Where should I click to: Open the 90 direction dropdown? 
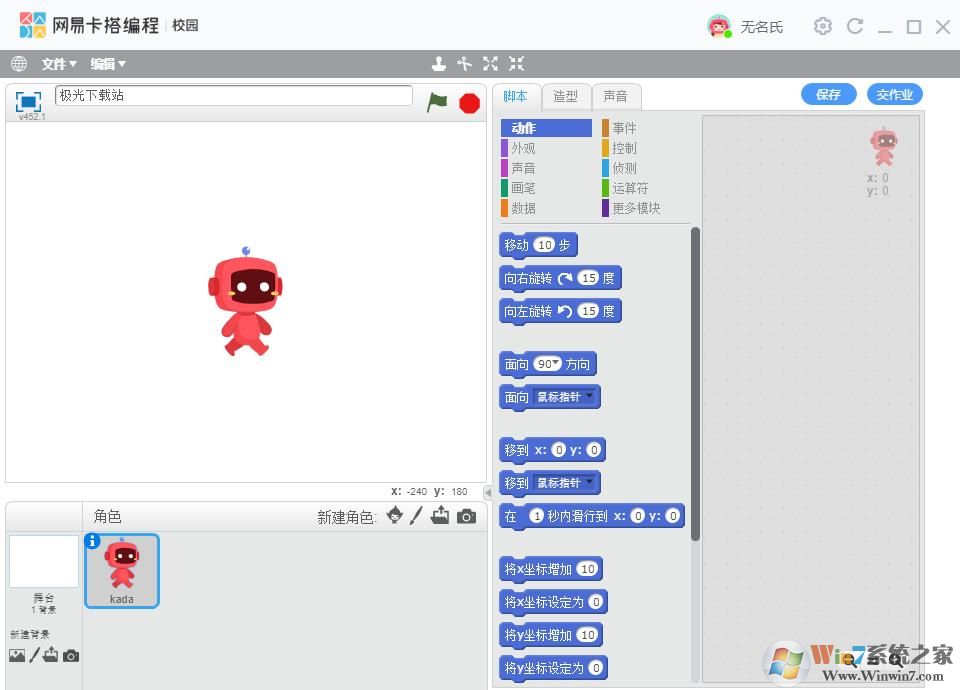[x=555, y=364]
